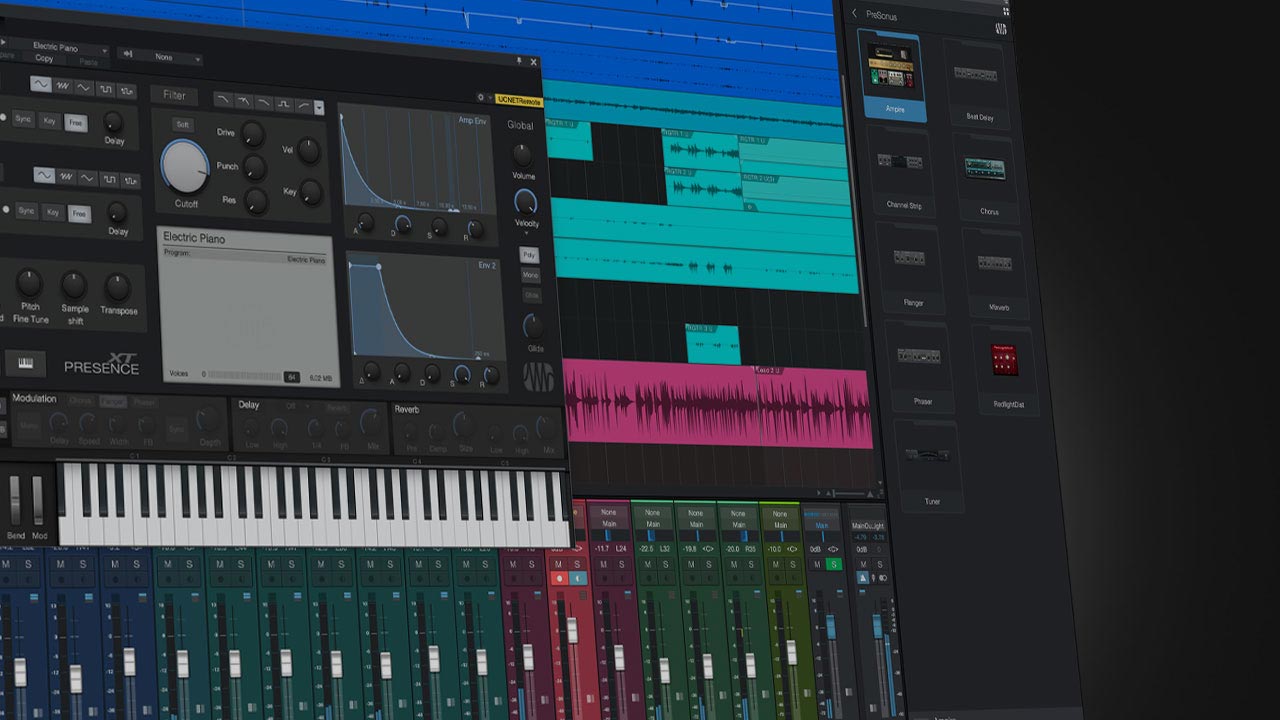
Task: Toggle Free in the upper LFO section
Action: click(x=75, y=122)
